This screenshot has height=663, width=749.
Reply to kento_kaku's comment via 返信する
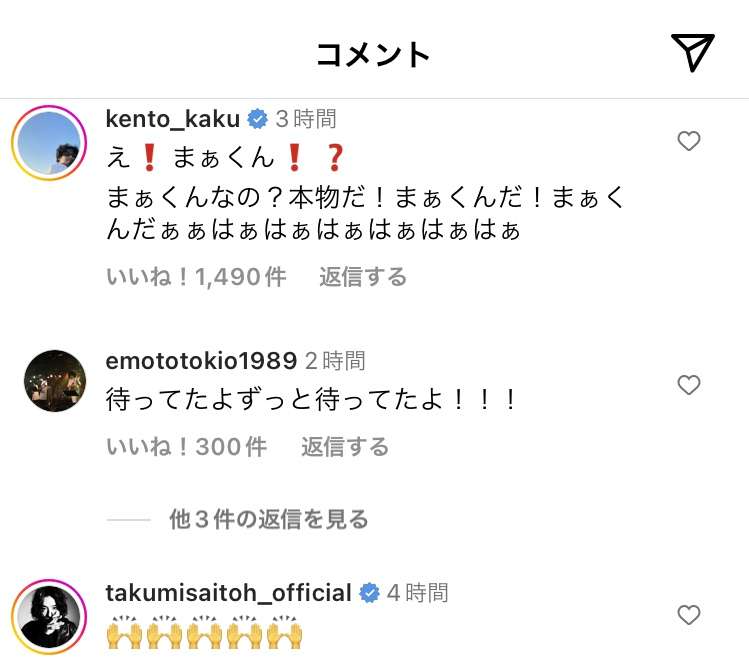tap(363, 277)
